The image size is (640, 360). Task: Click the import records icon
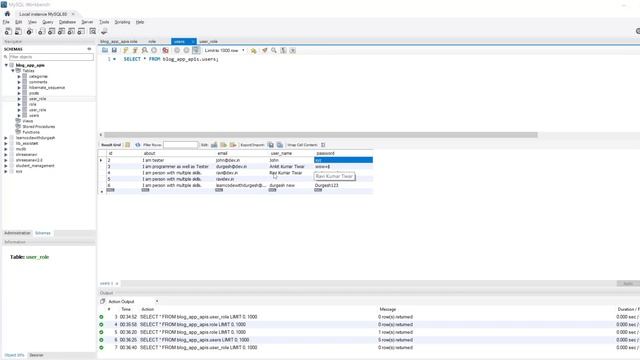click(280, 145)
